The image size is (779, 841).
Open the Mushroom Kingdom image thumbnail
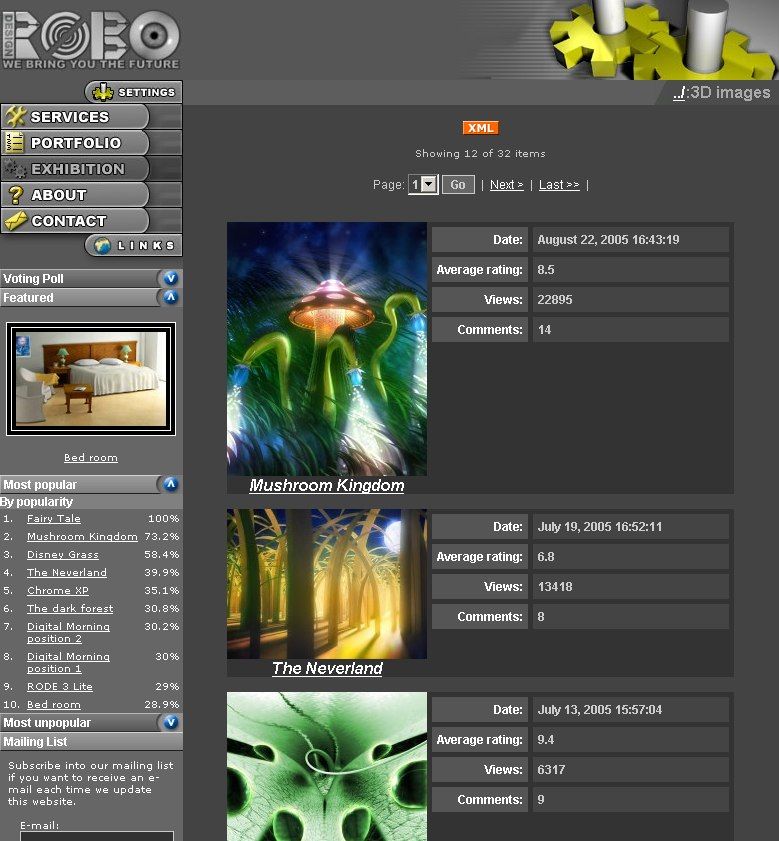point(327,348)
